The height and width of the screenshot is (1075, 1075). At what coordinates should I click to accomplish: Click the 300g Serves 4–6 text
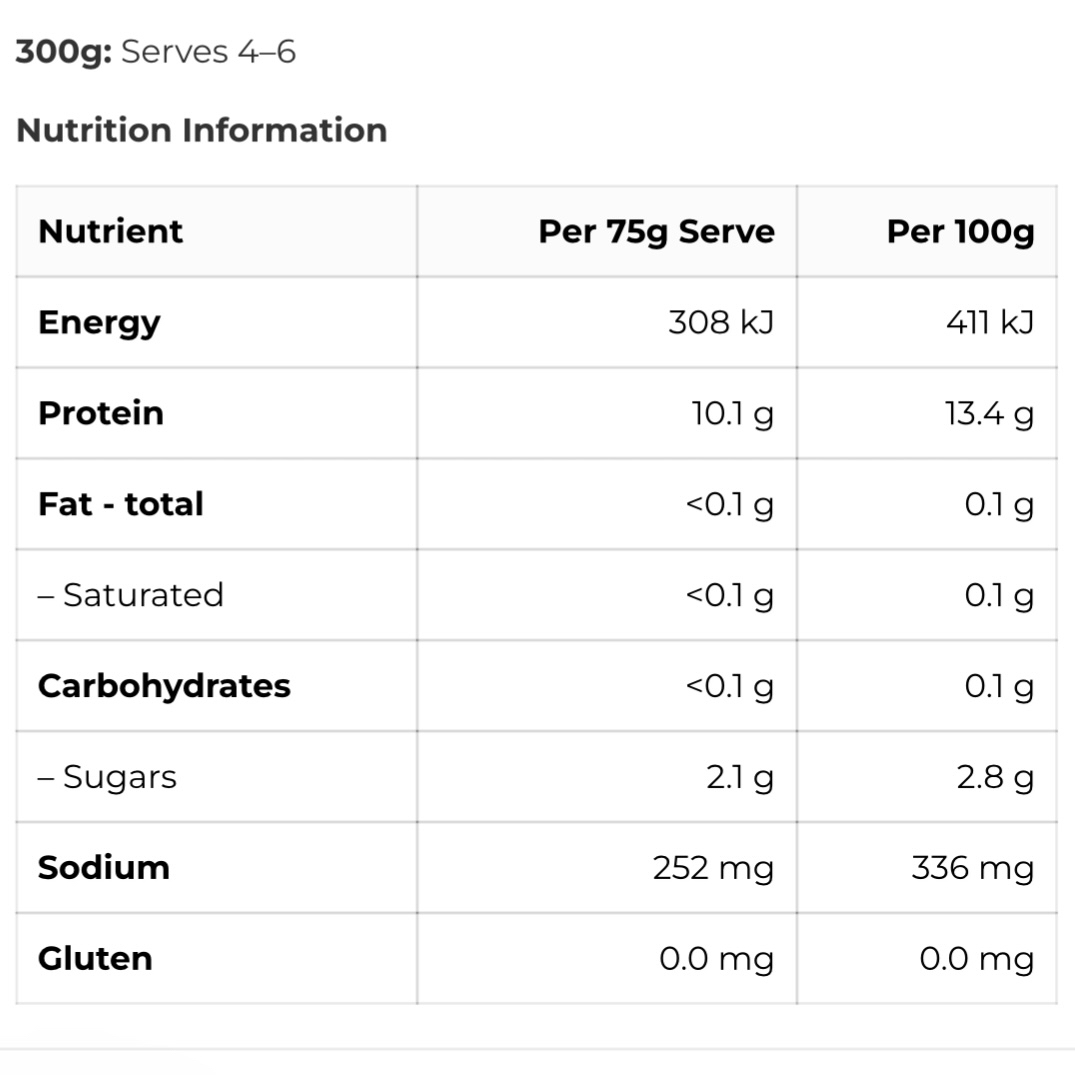click(156, 51)
